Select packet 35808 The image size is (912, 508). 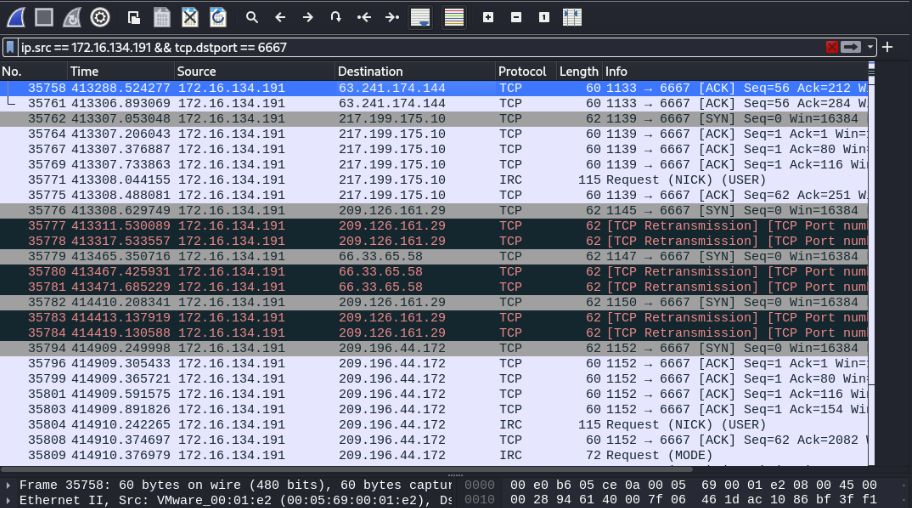click(434, 440)
